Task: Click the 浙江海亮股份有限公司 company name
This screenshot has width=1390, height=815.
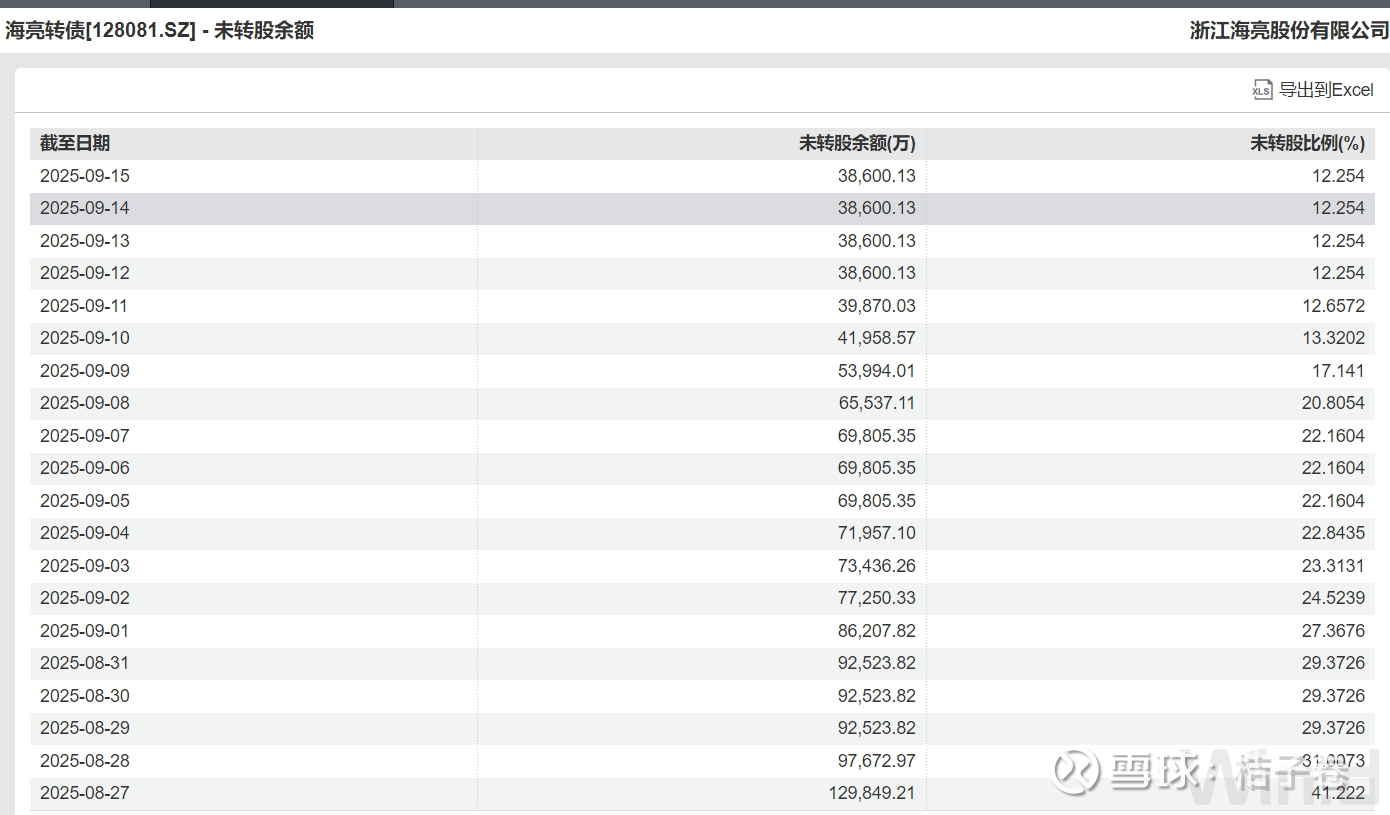Action: pyautogui.click(x=1288, y=30)
